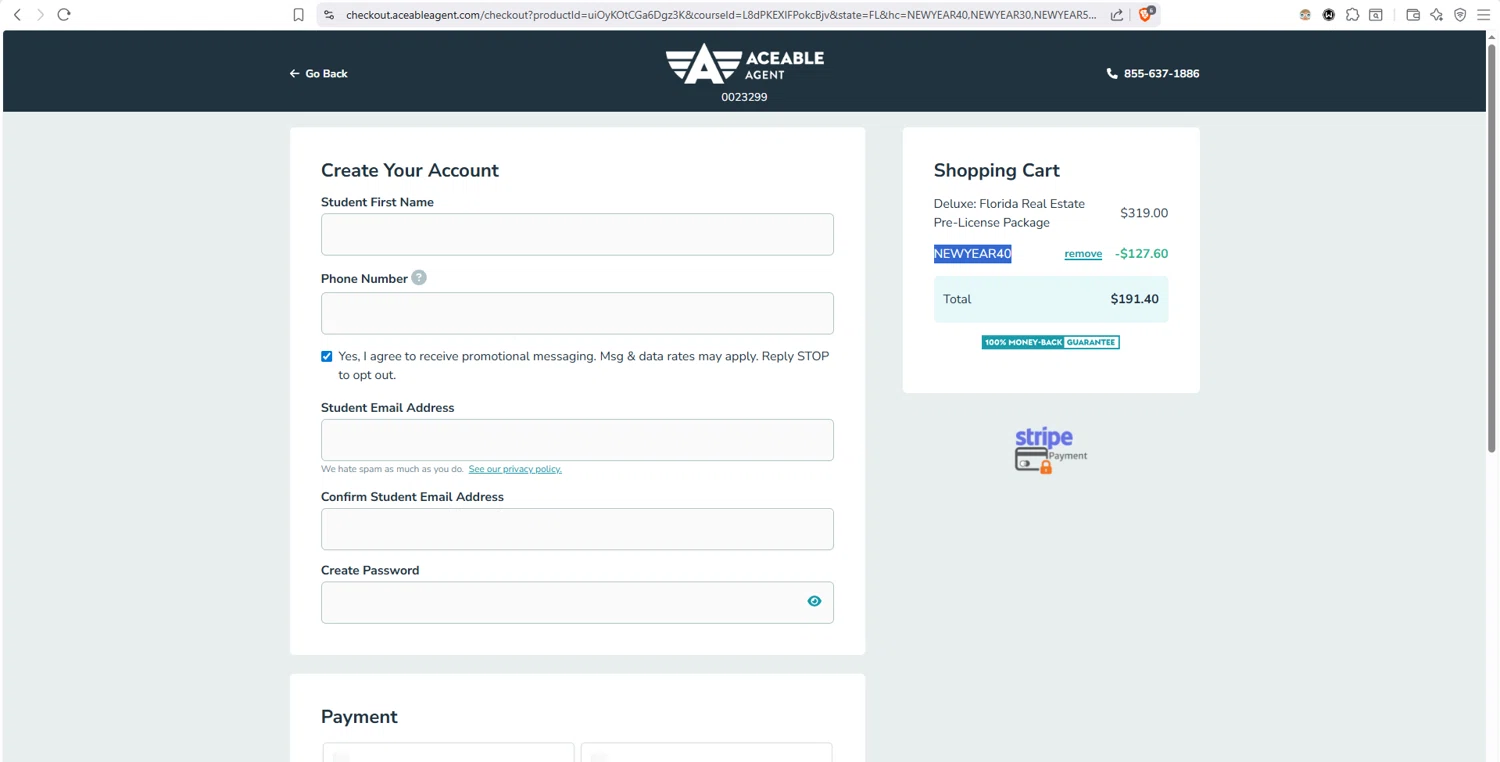
Task: Open the Leo AI sparkle icon
Action: pyautogui.click(x=1437, y=15)
